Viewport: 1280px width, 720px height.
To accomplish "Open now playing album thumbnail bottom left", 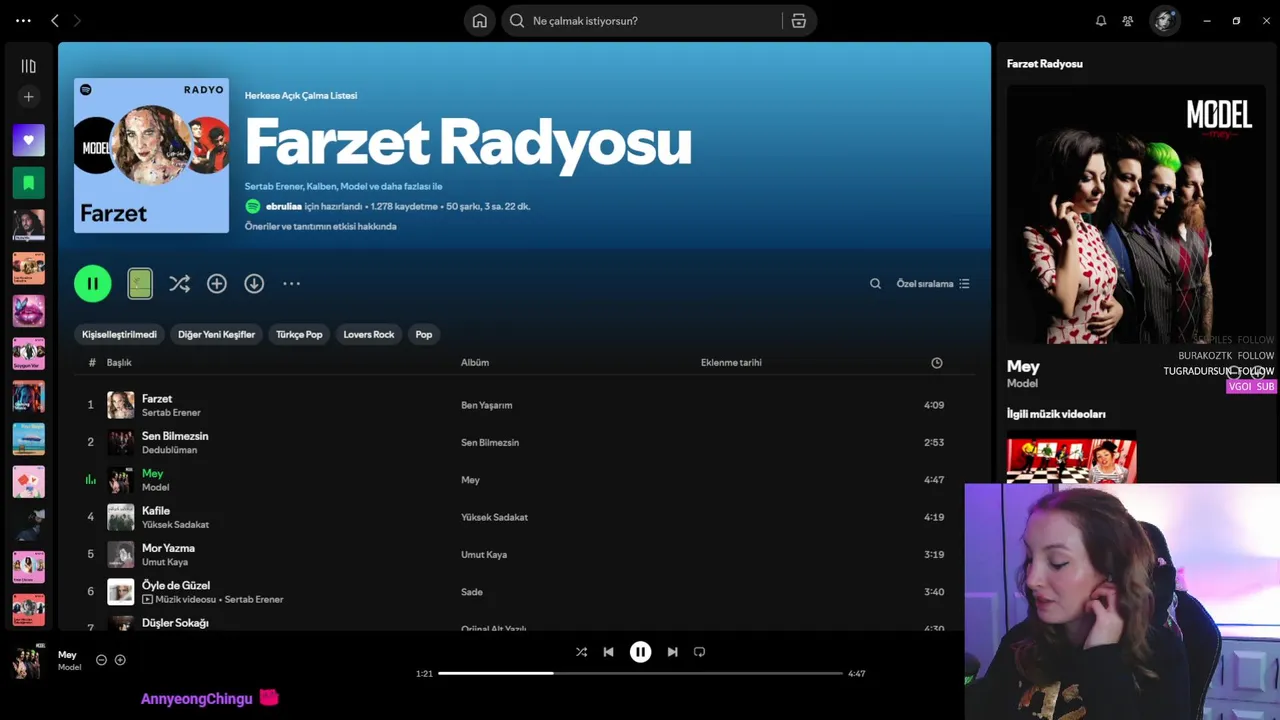I will tap(28, 660).
